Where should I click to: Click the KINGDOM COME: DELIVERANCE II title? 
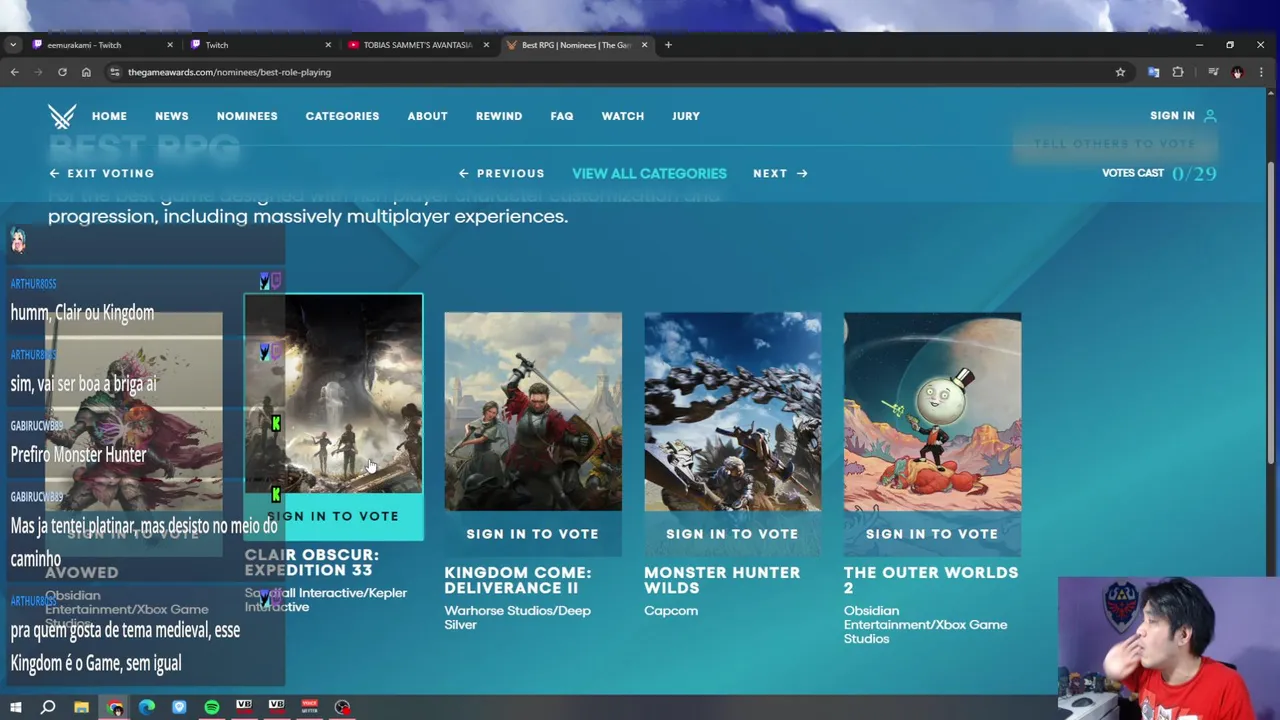[517, 580]
